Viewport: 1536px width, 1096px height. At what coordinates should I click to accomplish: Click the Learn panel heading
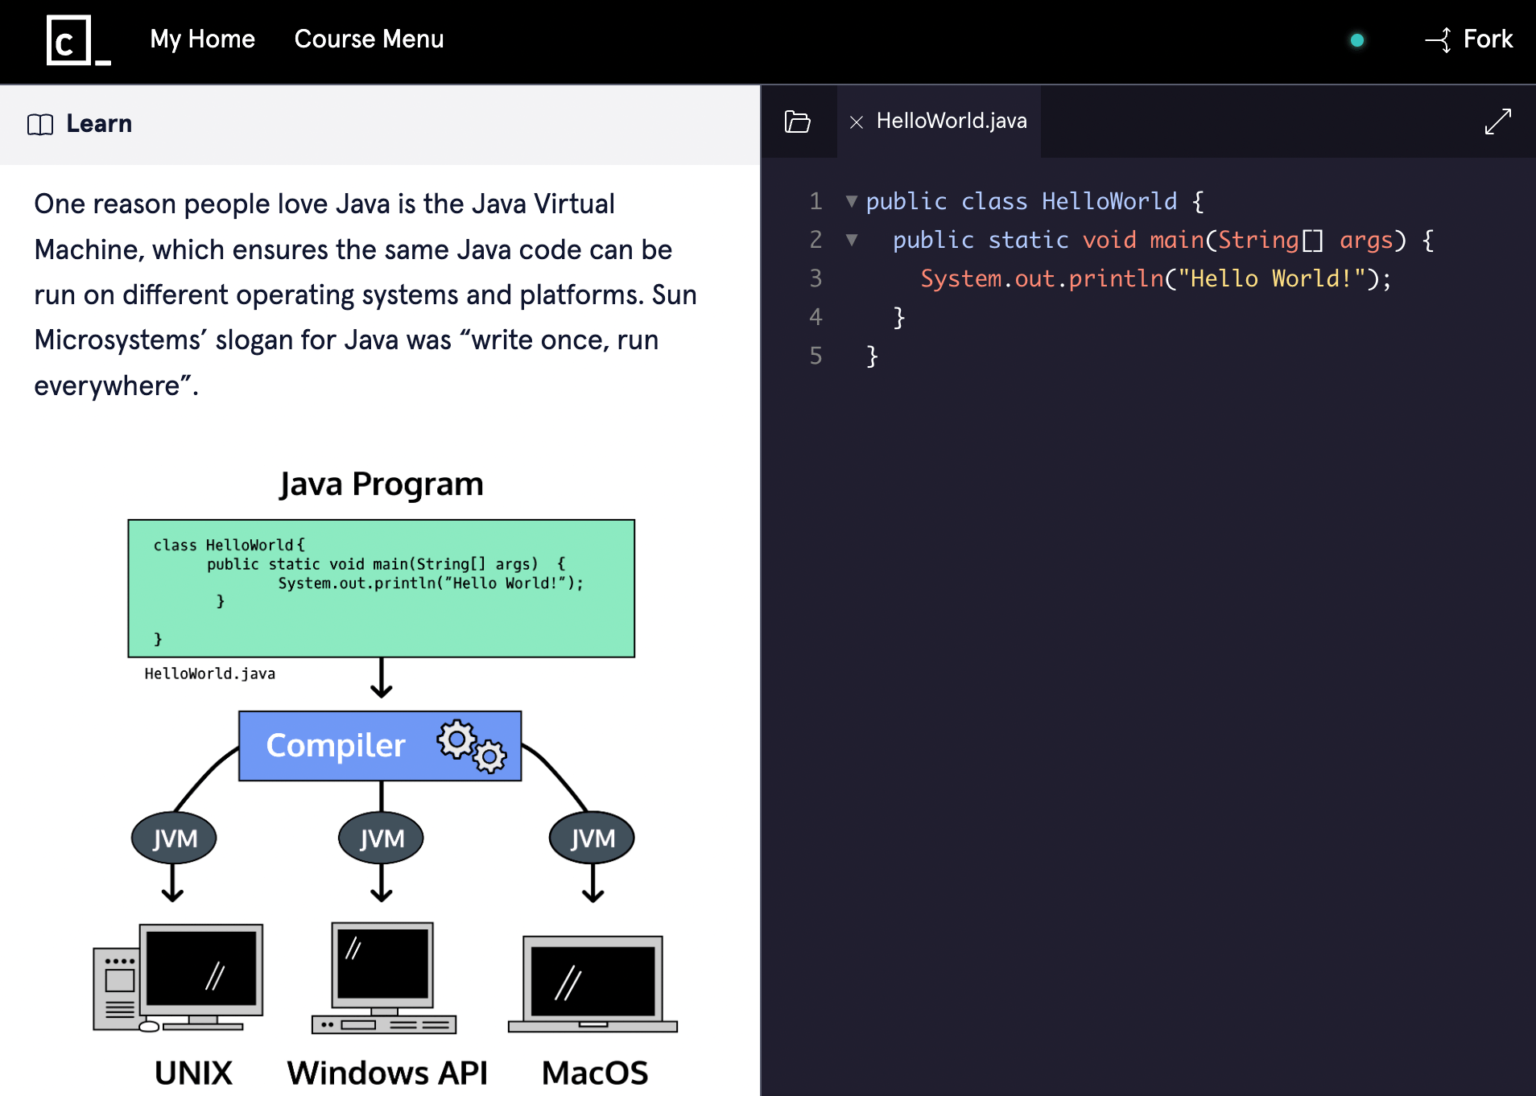tap(99, 124)
